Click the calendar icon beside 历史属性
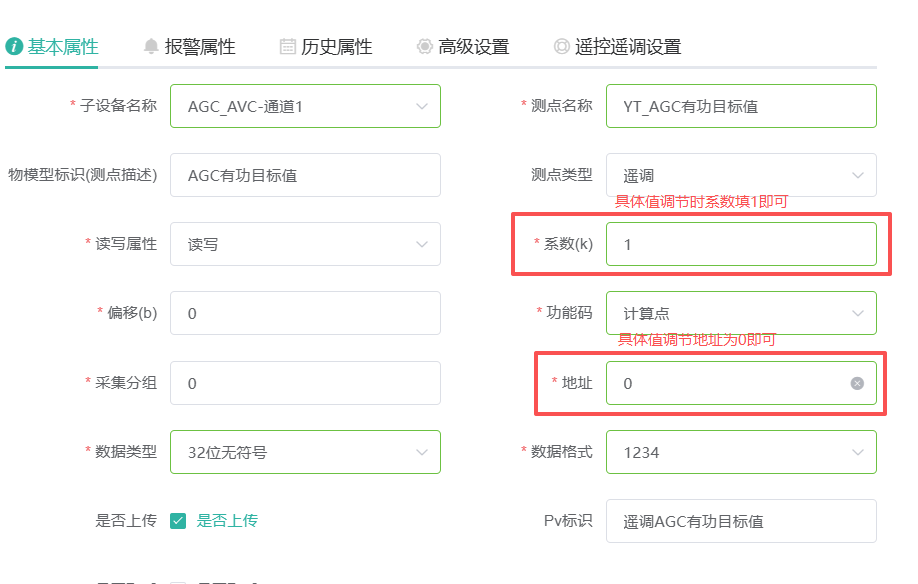 pyautogui.click(x=288, y=47)
